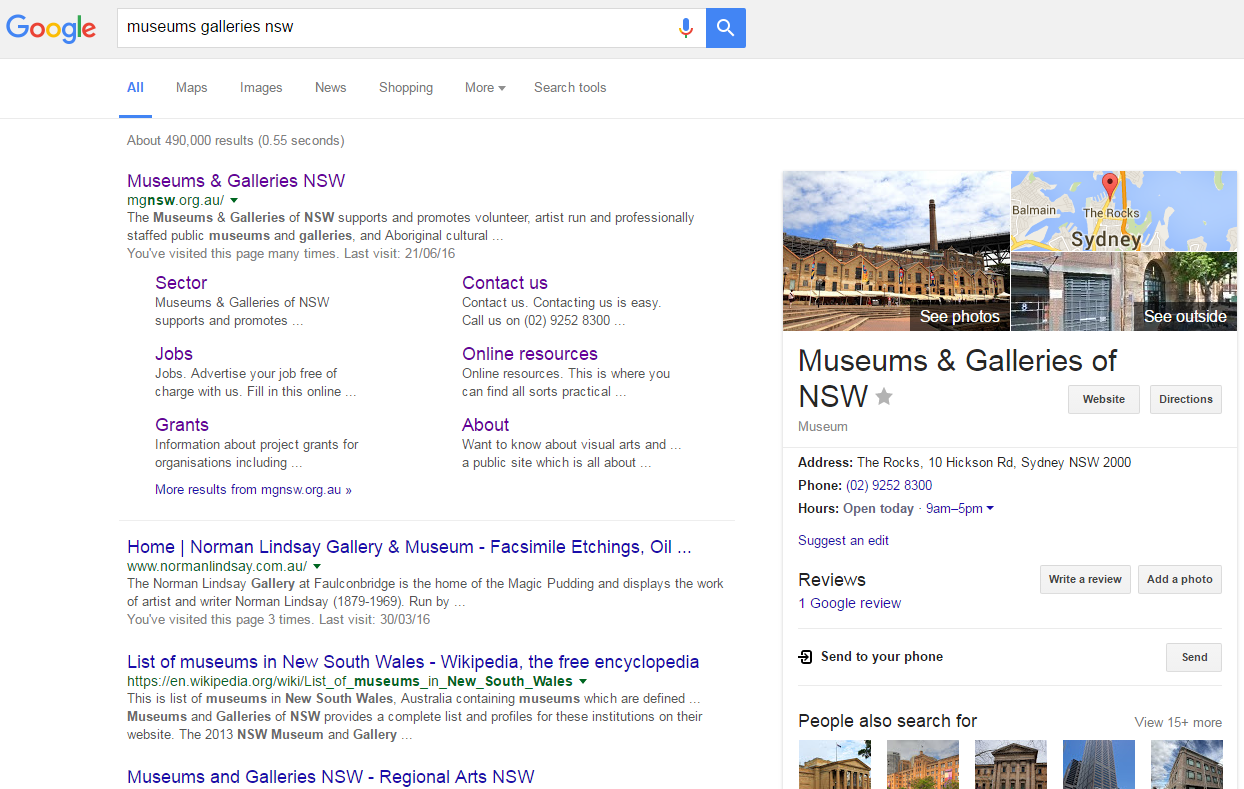Screen dimensions: 1244x789
Task: Open fourth People also search for thumbnail
Action: tap(1098, 764)
